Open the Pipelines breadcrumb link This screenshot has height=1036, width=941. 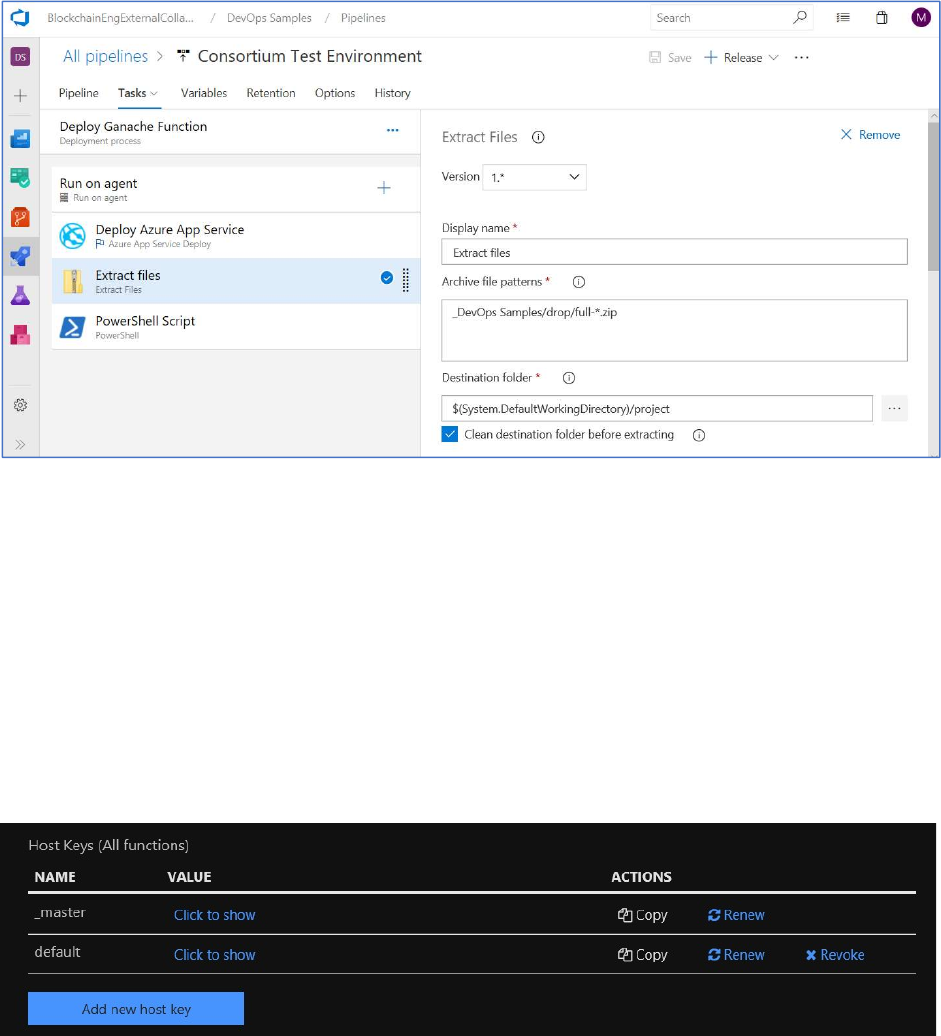point(363,18)
